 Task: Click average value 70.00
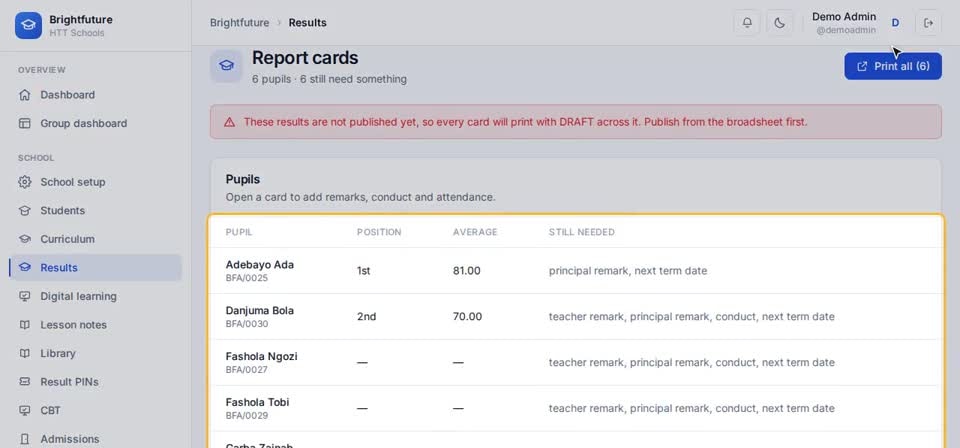point(467,316)
